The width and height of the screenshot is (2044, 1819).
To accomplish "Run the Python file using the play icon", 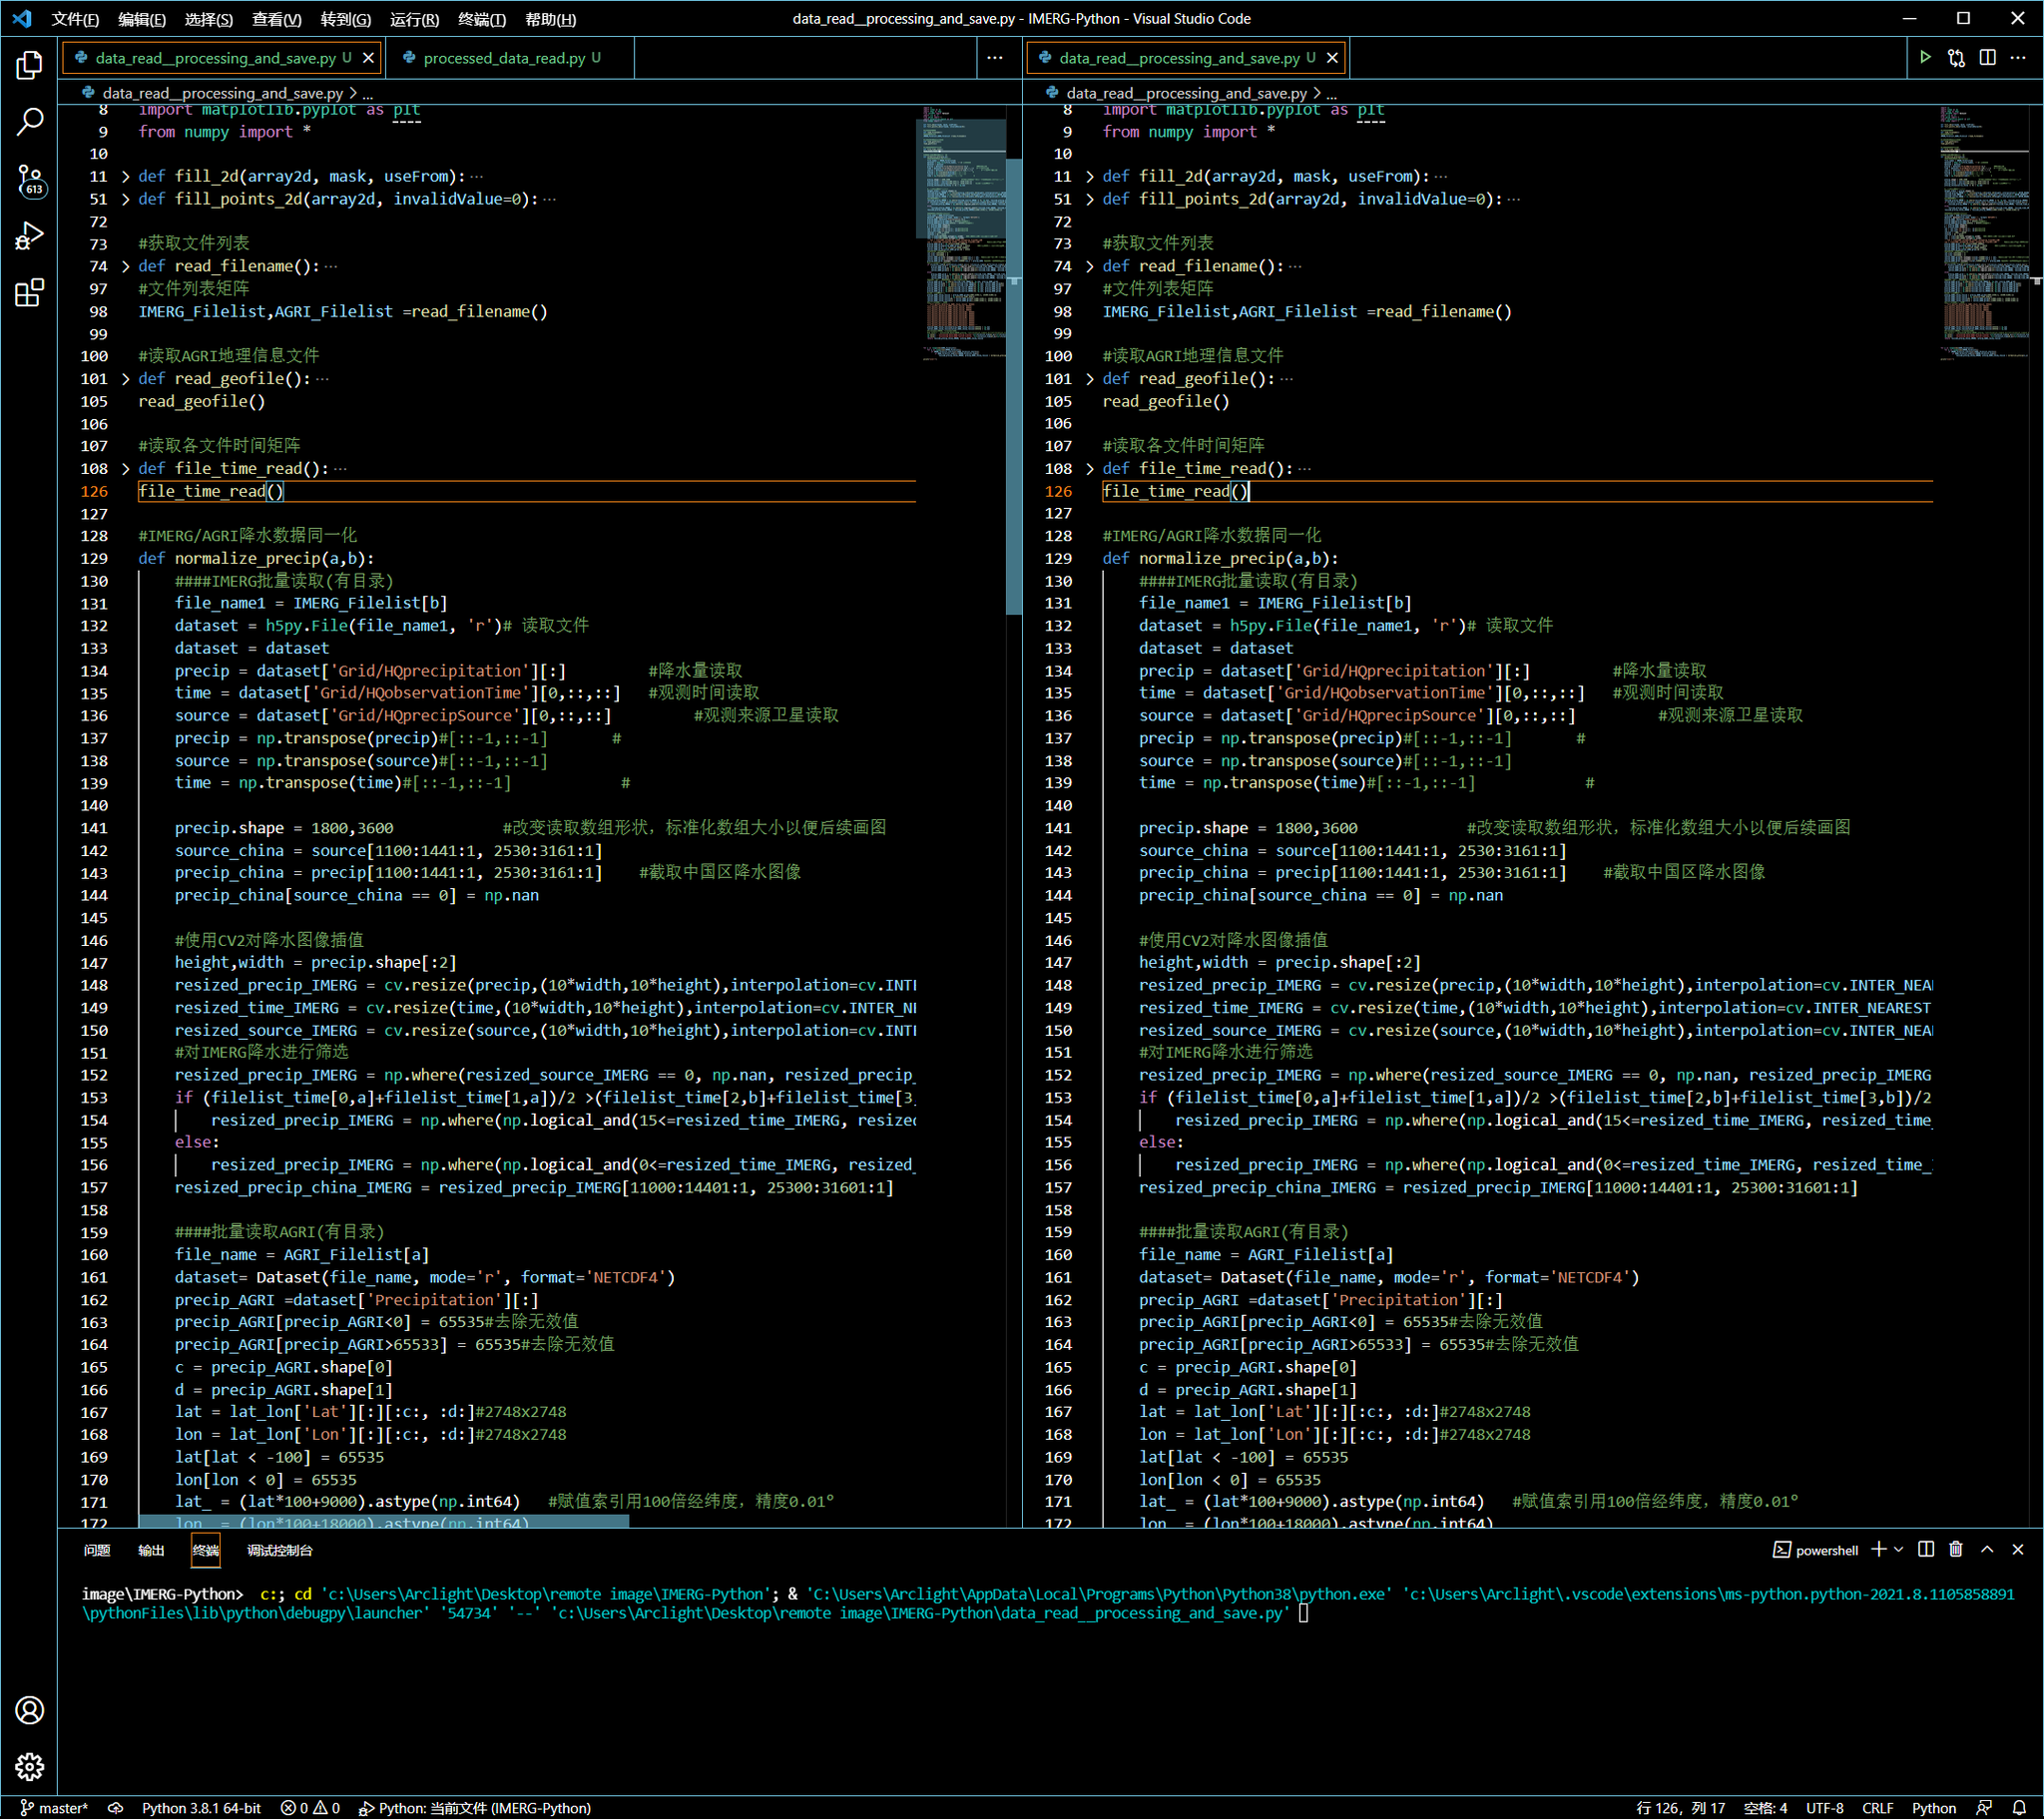I will (1925, 57).
